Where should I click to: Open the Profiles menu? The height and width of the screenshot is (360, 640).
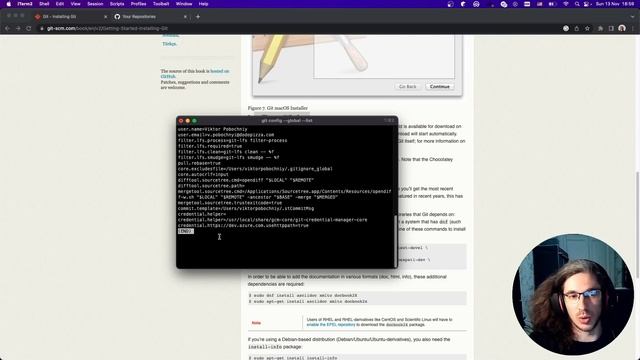coord(138,4)
